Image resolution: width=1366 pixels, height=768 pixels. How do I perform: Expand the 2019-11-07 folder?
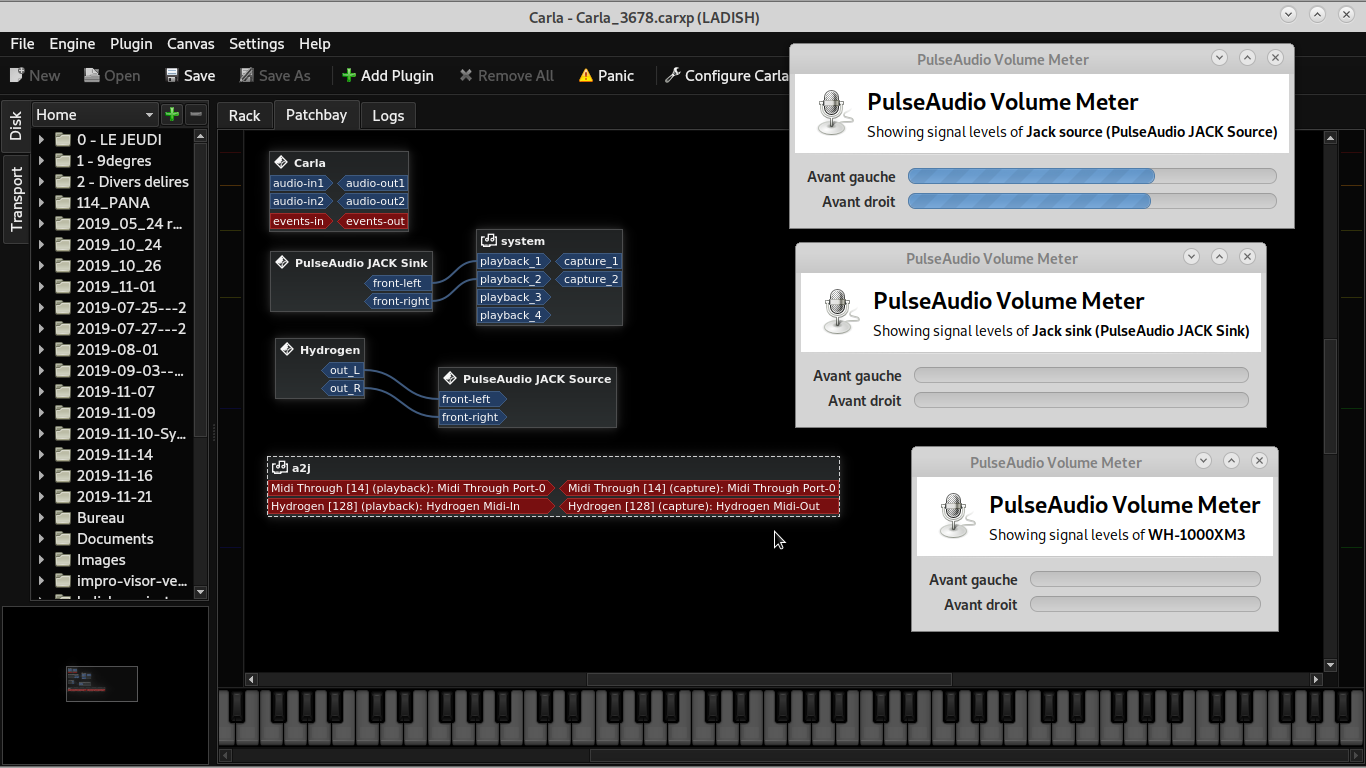pyautogui.click(x=41, y=391)
